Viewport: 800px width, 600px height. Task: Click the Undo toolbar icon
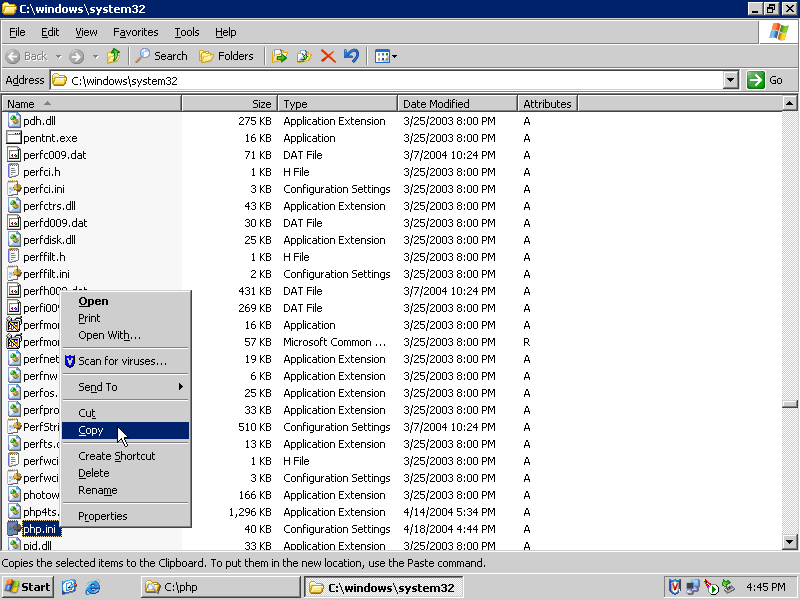(351, 56)
